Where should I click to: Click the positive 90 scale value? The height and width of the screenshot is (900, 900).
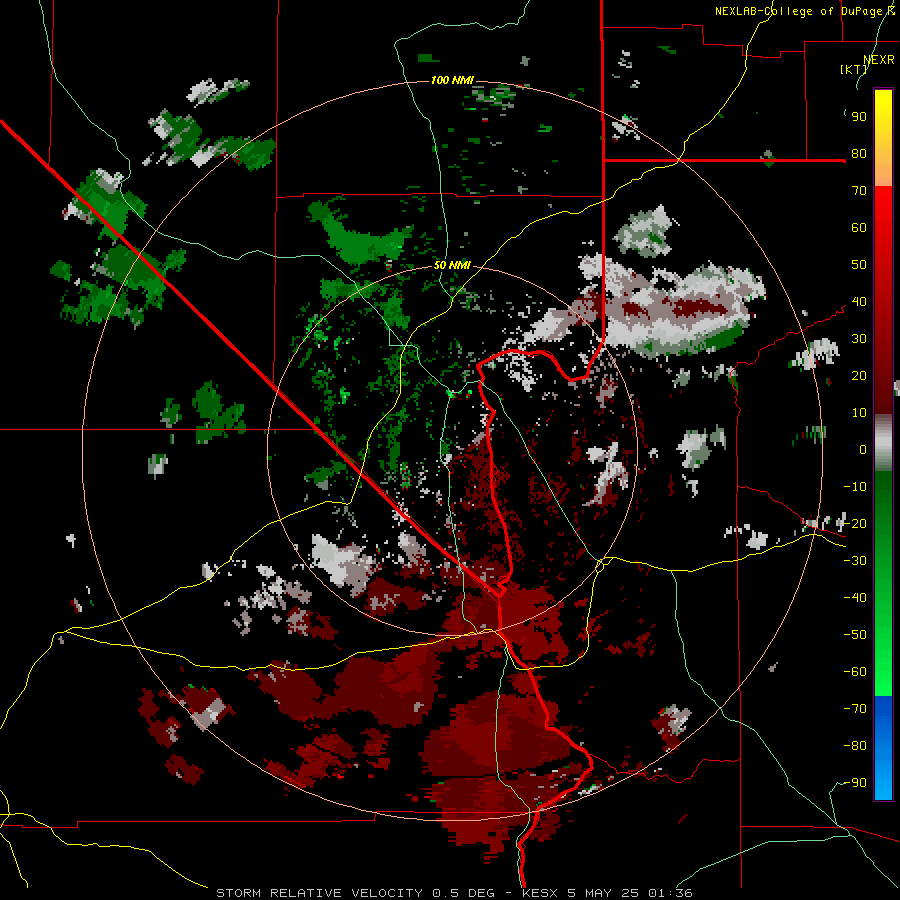click(859, 117)
